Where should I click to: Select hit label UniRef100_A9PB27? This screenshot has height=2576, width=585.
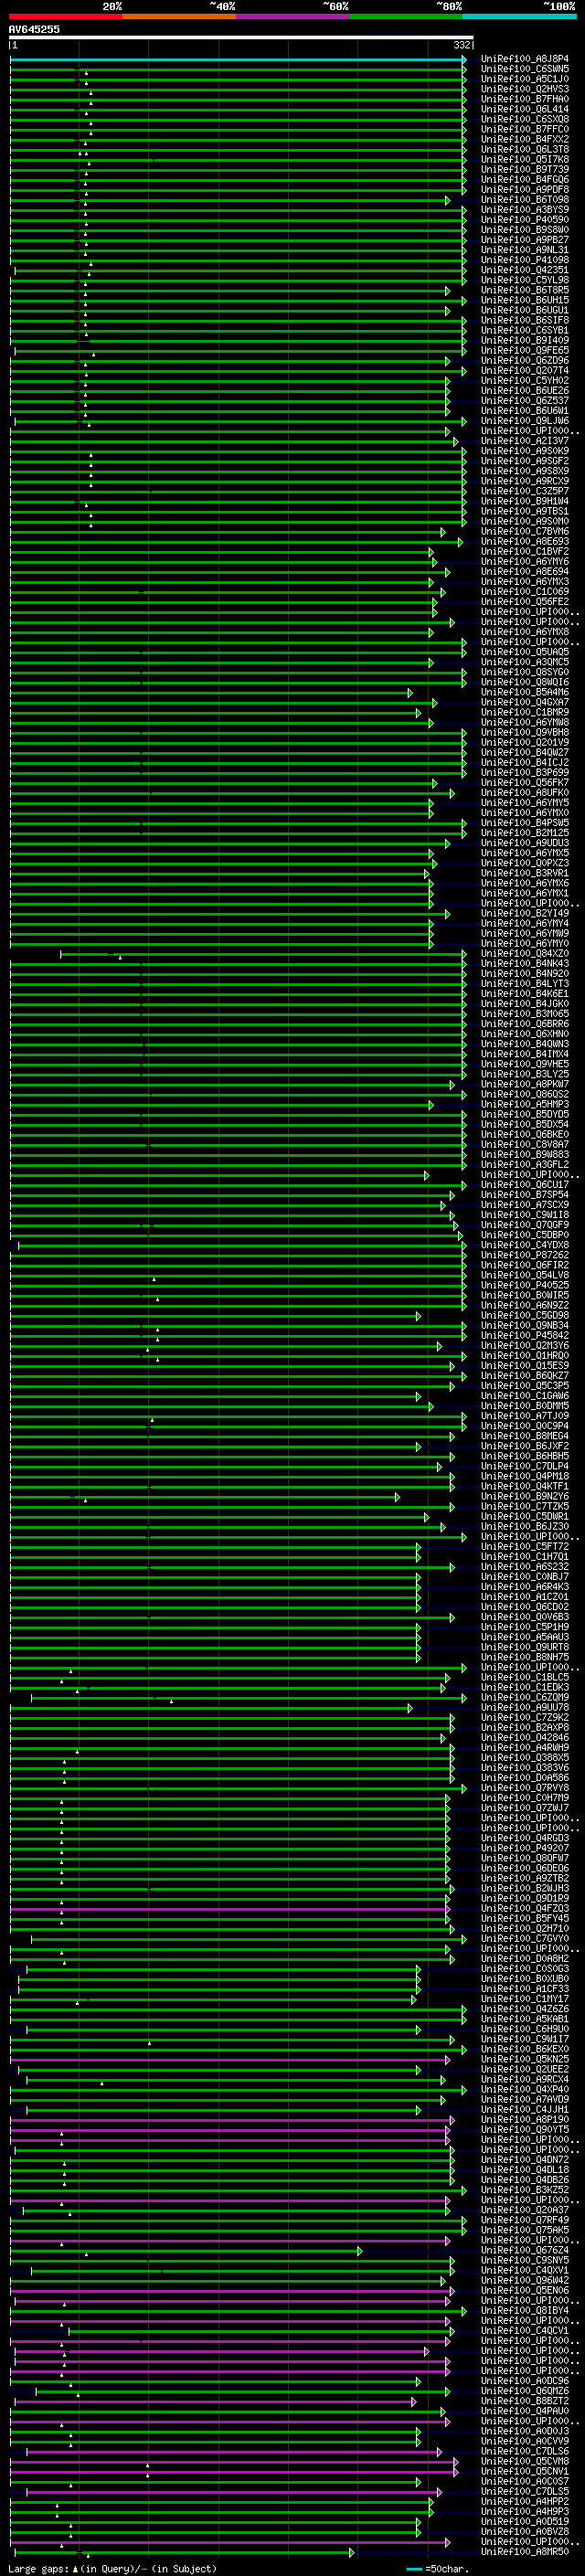525,240
